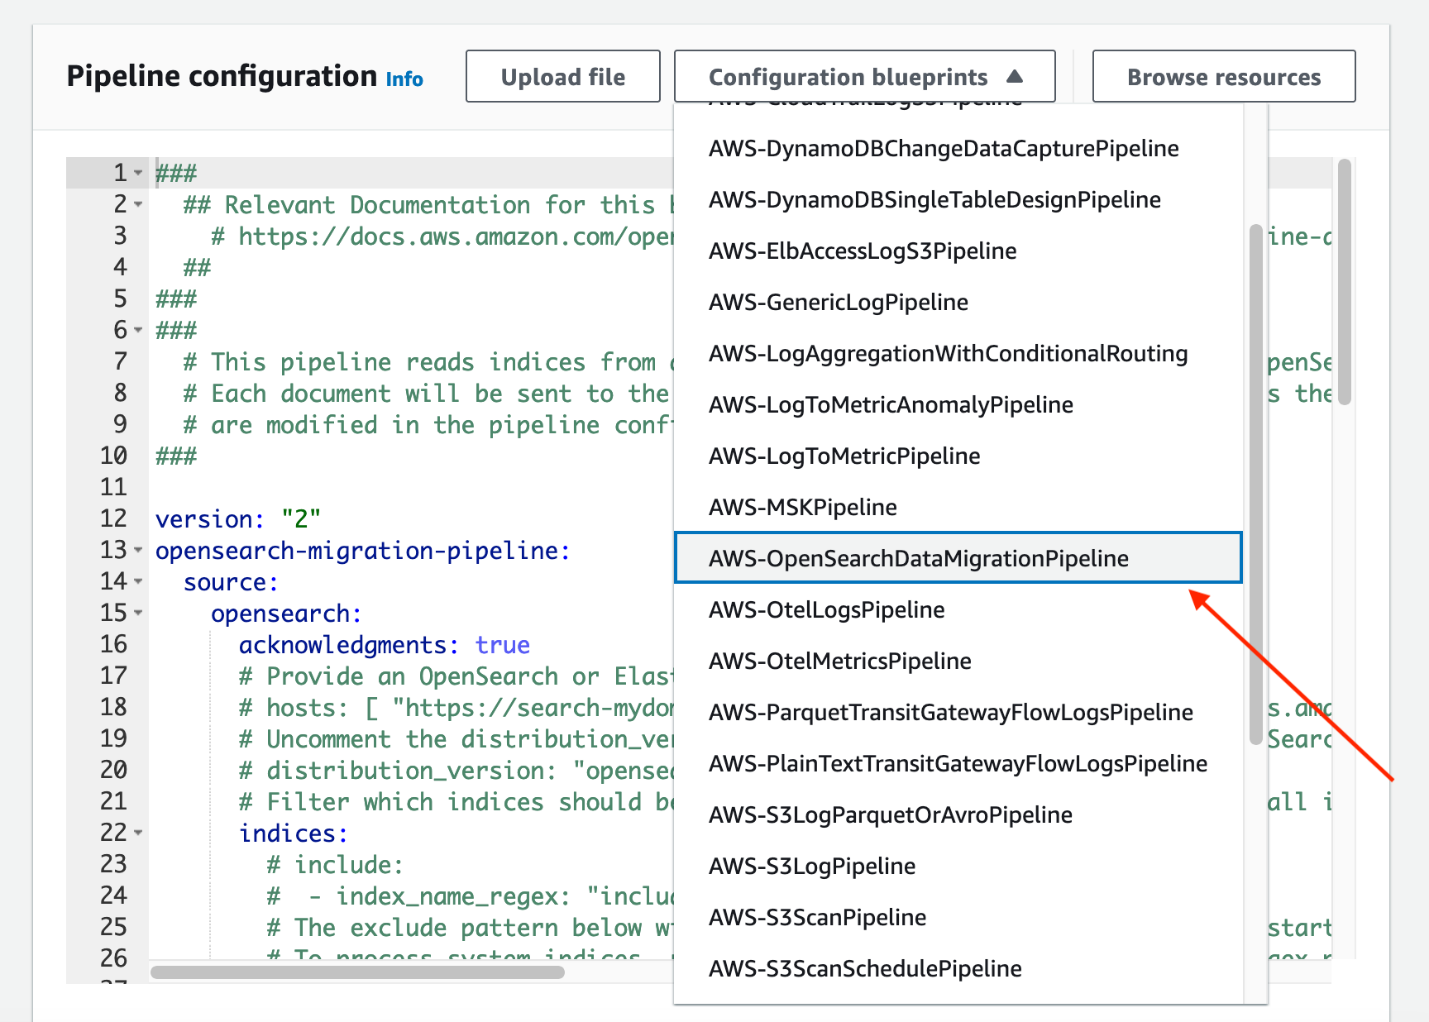This screenshot has height=1022, width=1429.
Task: Fold the source block at line 14
Action: (x=139, y=582)
